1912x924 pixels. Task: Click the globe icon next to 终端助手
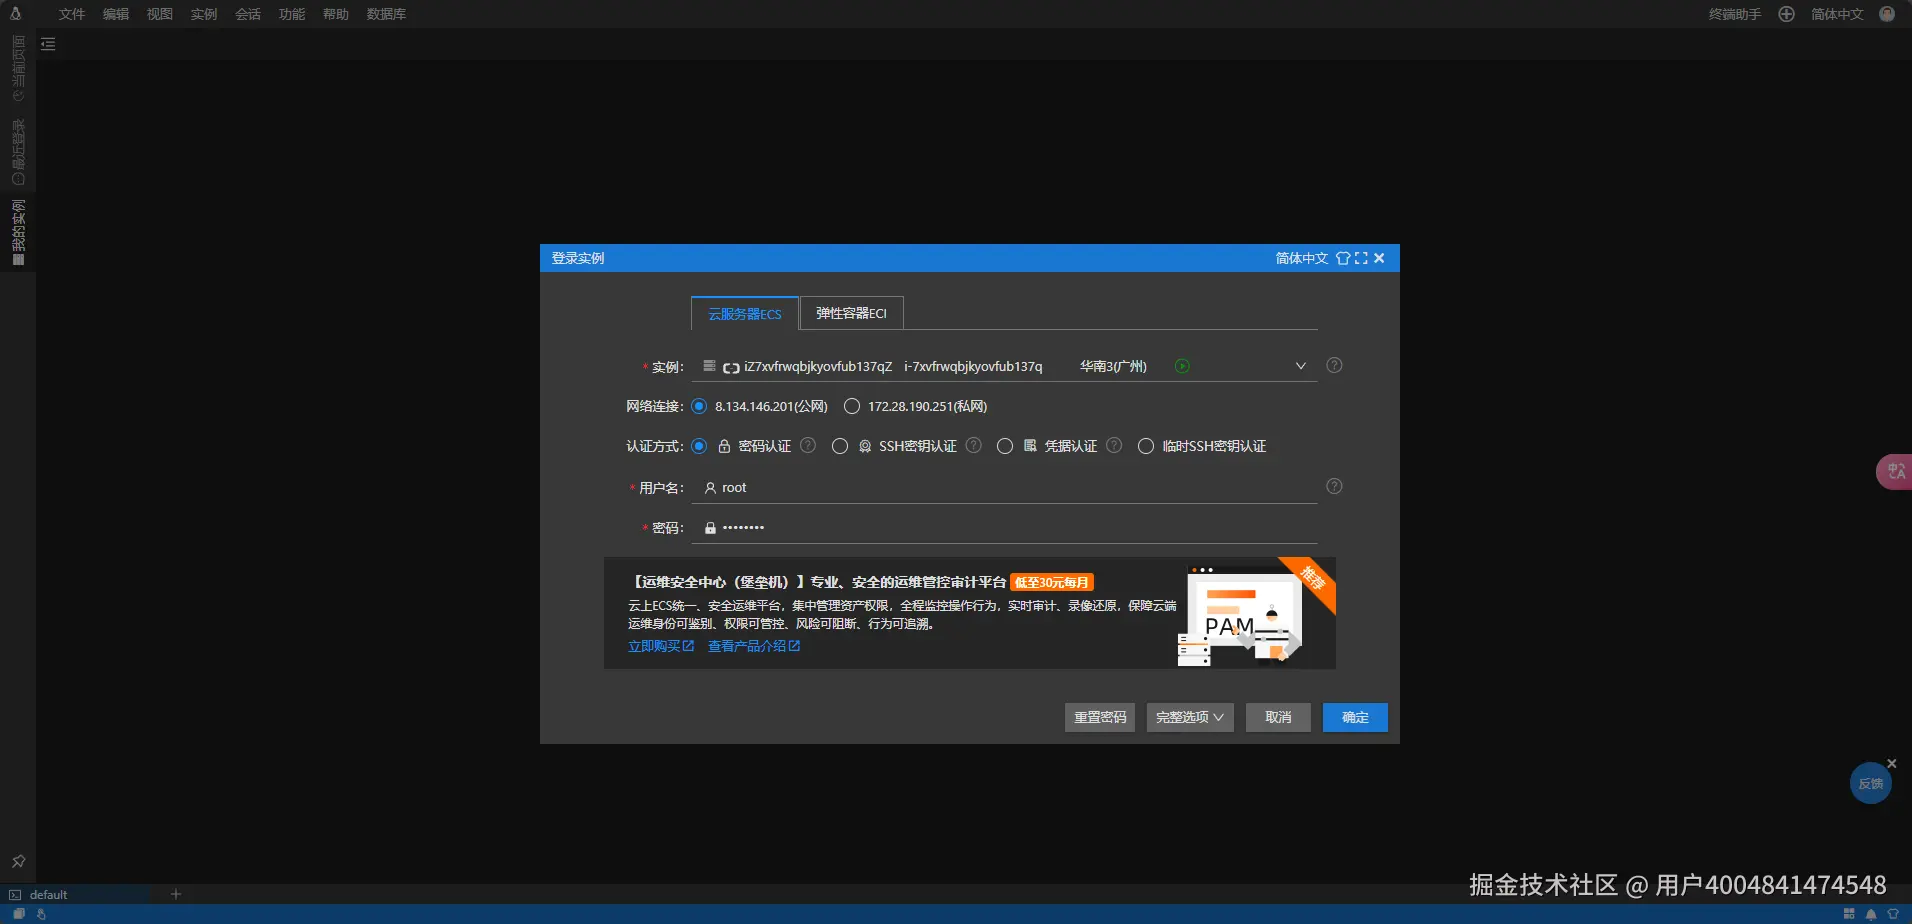(x=1786, y=14)
